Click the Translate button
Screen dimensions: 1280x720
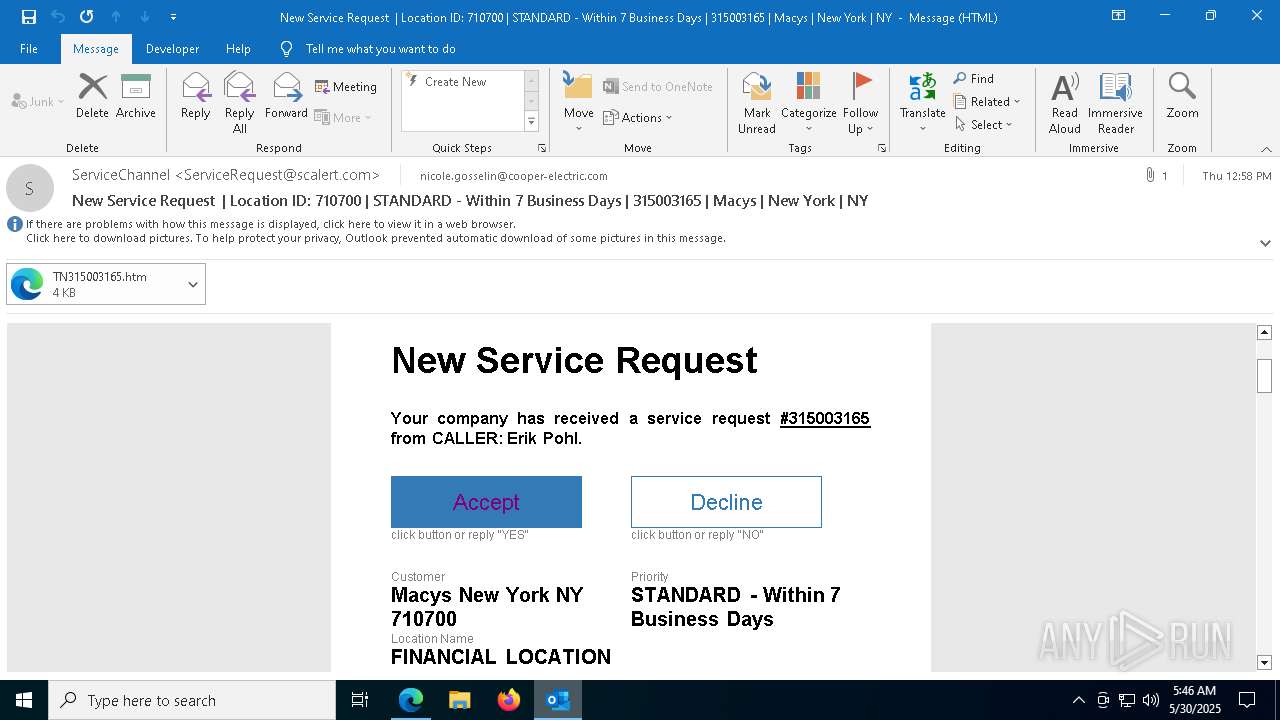pyautogui.click(x=923, y=103)
